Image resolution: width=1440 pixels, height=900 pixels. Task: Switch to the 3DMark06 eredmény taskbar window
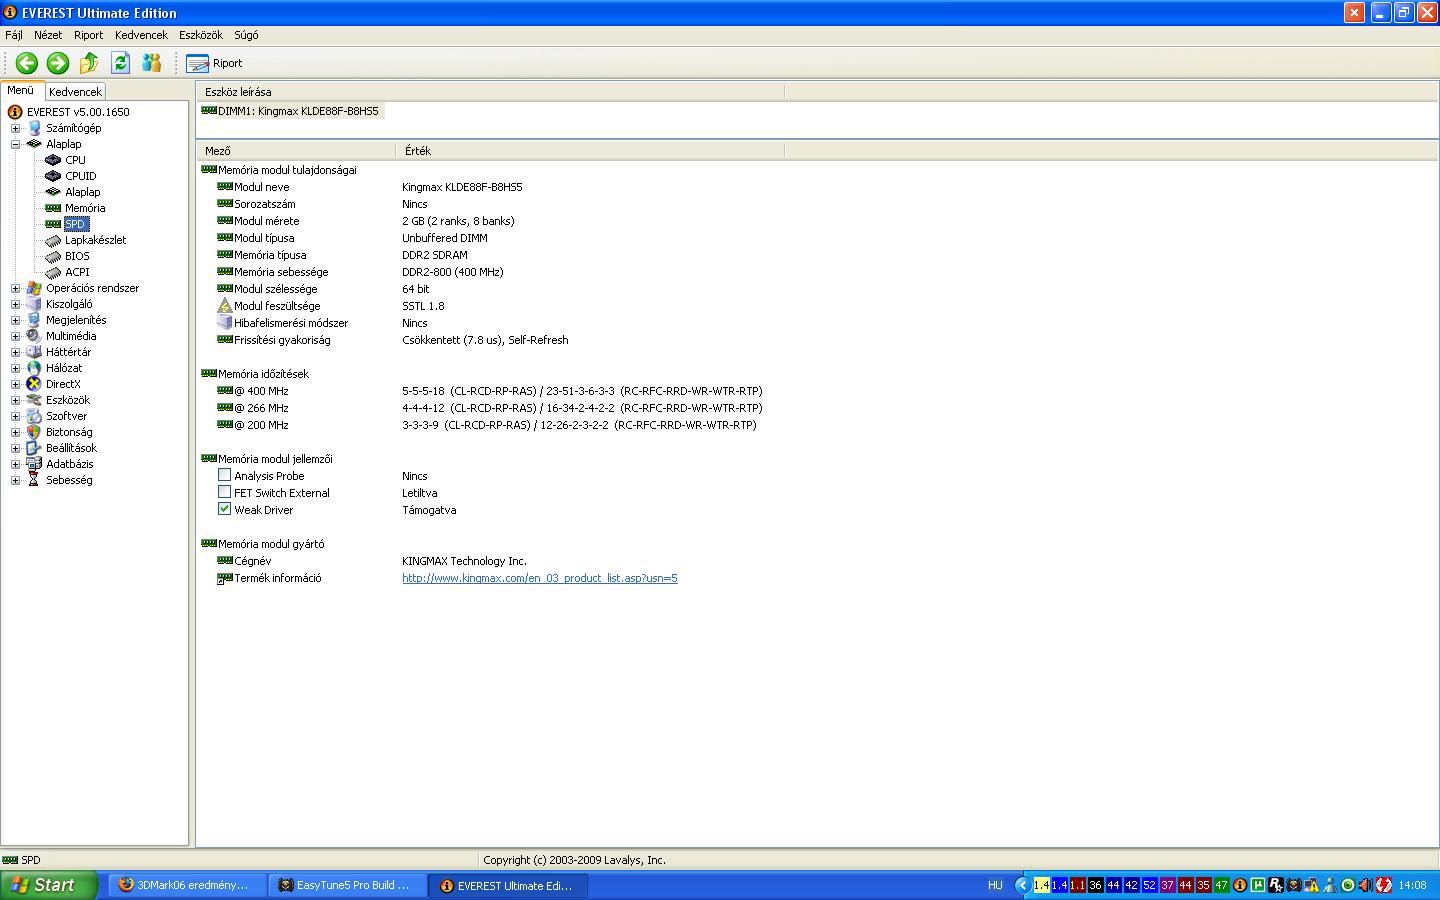pyautogui.click(x=185, y=885)
